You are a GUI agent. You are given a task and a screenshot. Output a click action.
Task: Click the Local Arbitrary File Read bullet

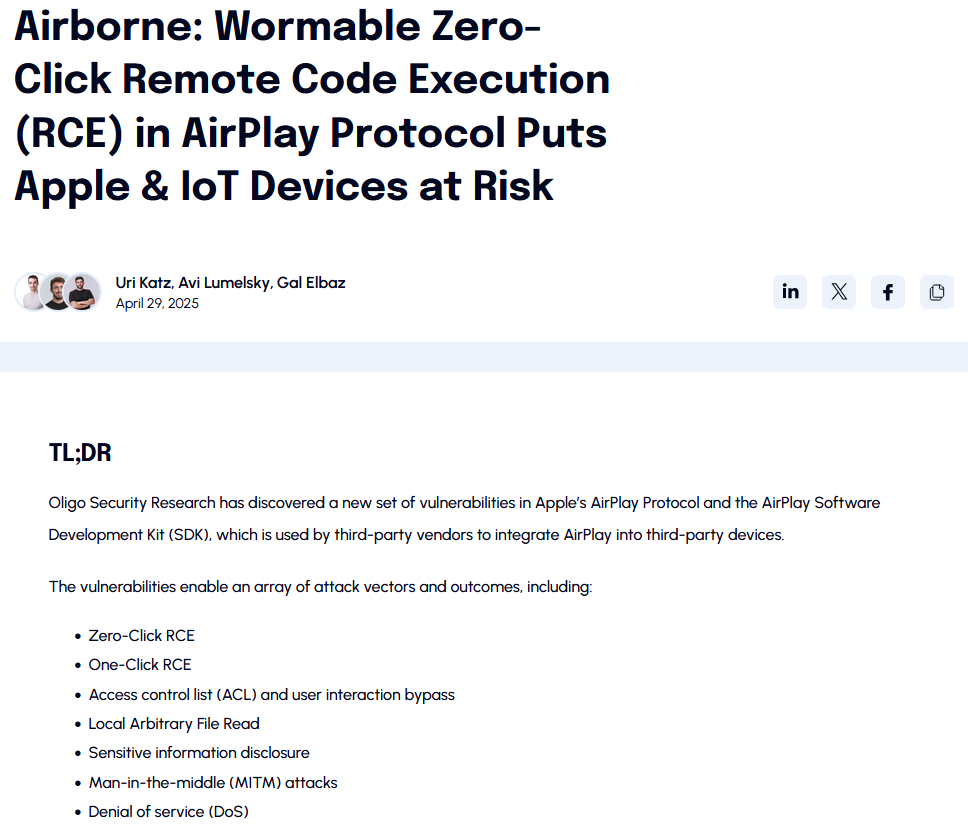tap(174, 723)
